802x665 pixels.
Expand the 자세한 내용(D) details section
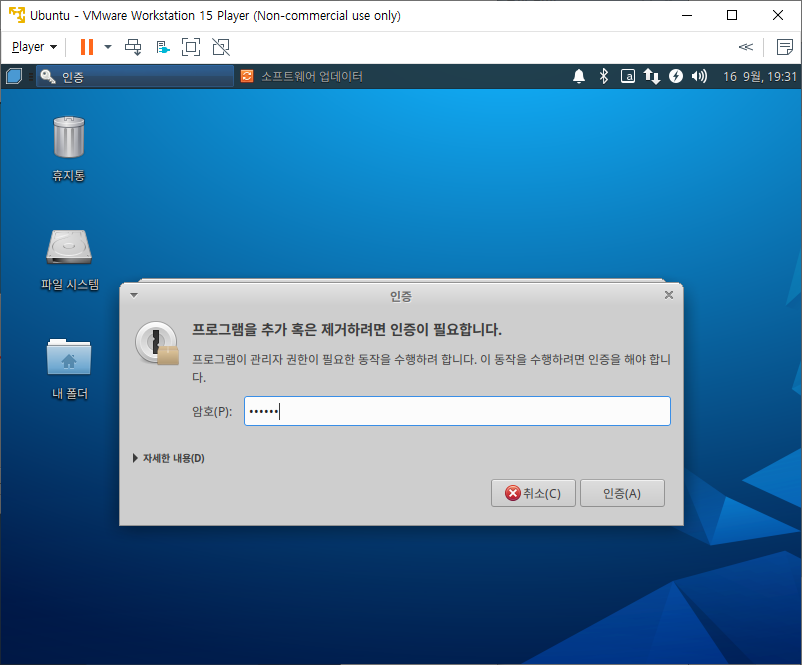point(168,458)
